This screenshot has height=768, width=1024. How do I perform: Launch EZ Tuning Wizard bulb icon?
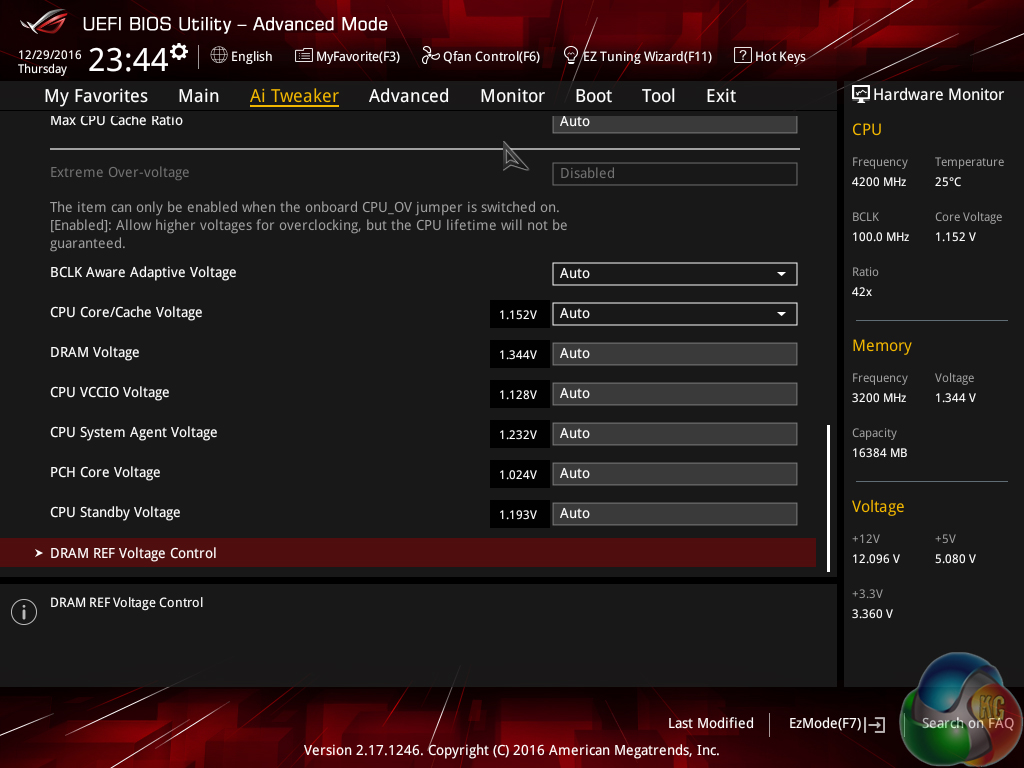click(x=571, y=56)
